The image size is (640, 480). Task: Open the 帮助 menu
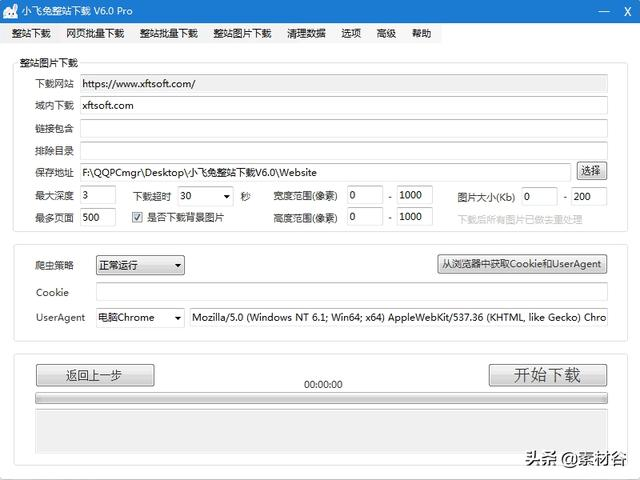coord(421,33)
